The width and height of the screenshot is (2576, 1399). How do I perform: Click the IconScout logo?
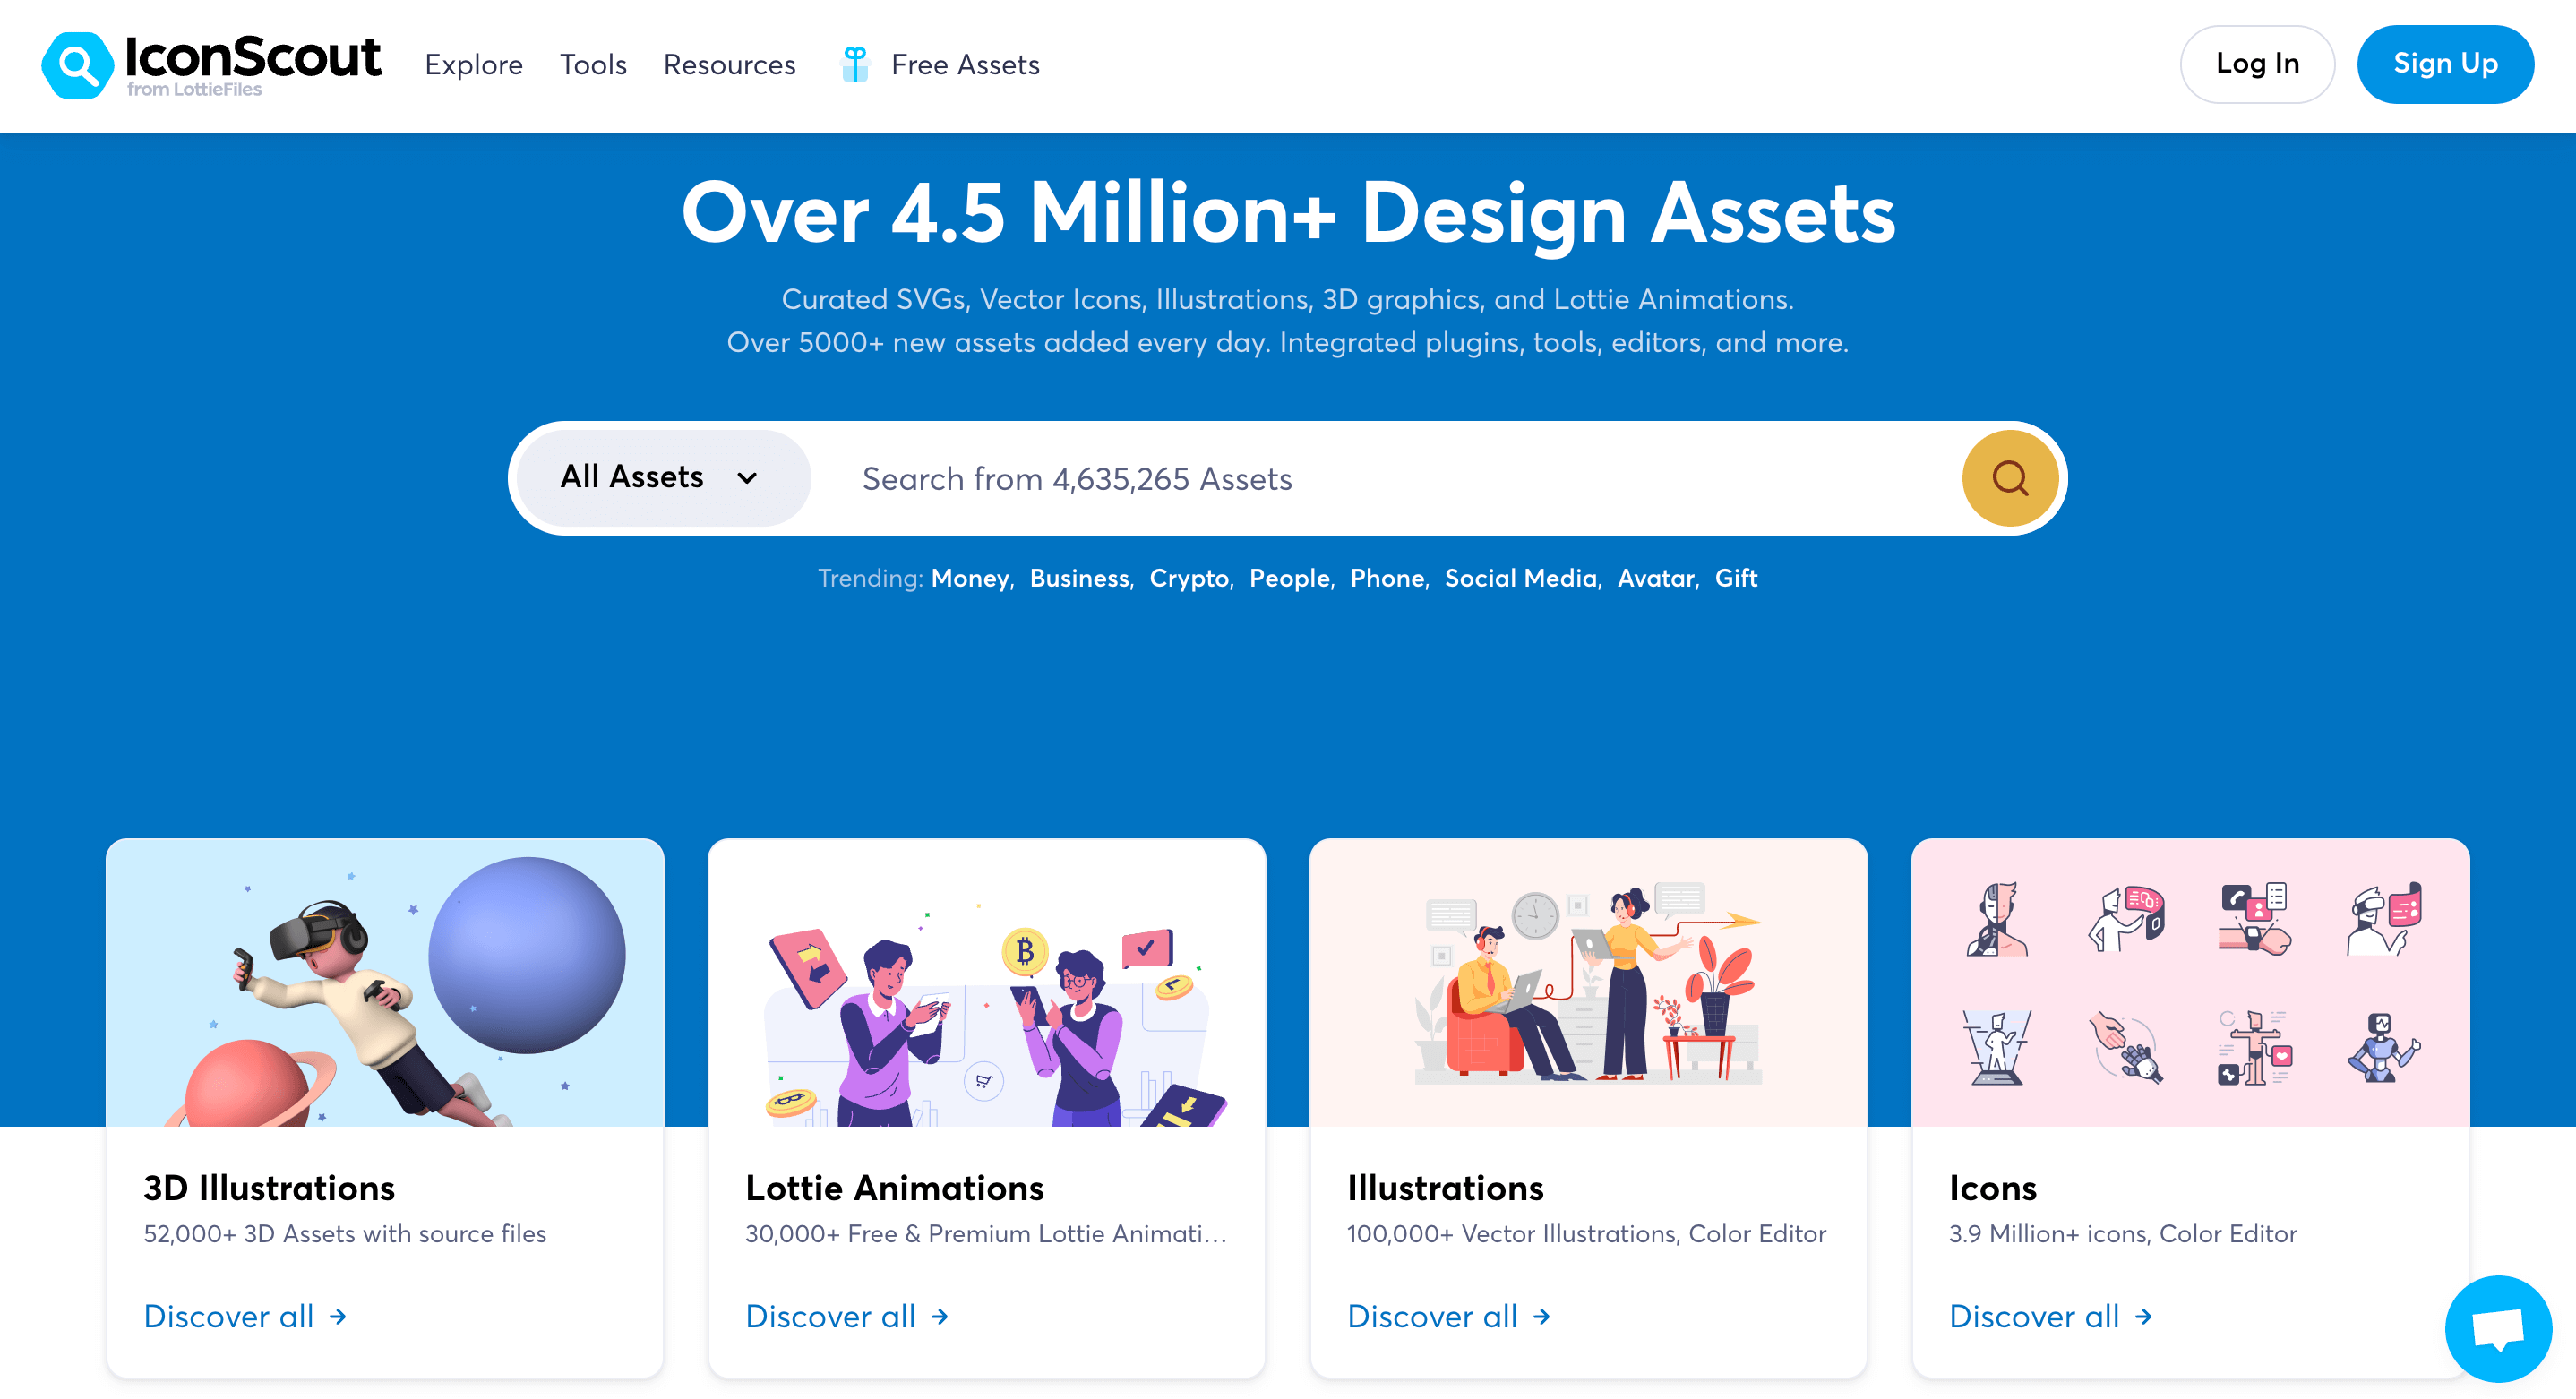pos(211,64)
